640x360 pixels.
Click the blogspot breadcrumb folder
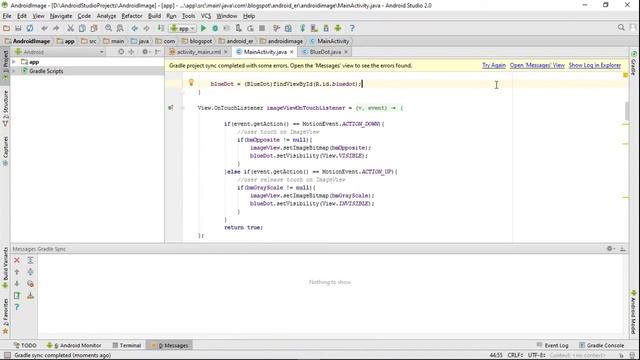point(197,41)
